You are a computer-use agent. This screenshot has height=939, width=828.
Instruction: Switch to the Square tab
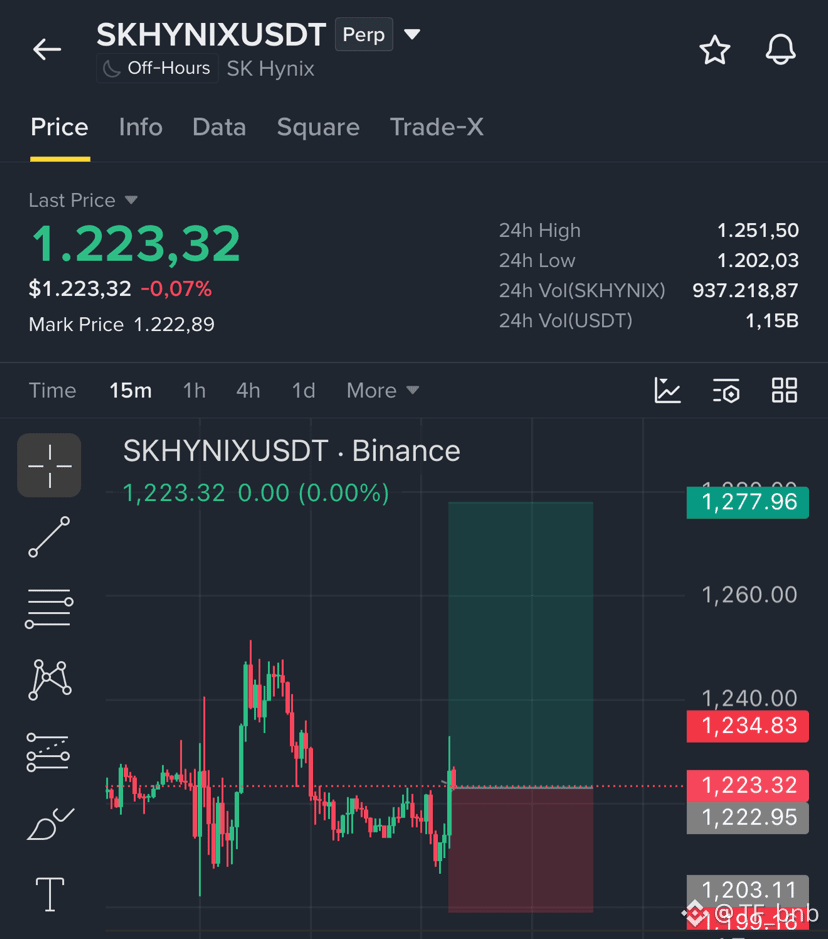[x=318, y=127]
